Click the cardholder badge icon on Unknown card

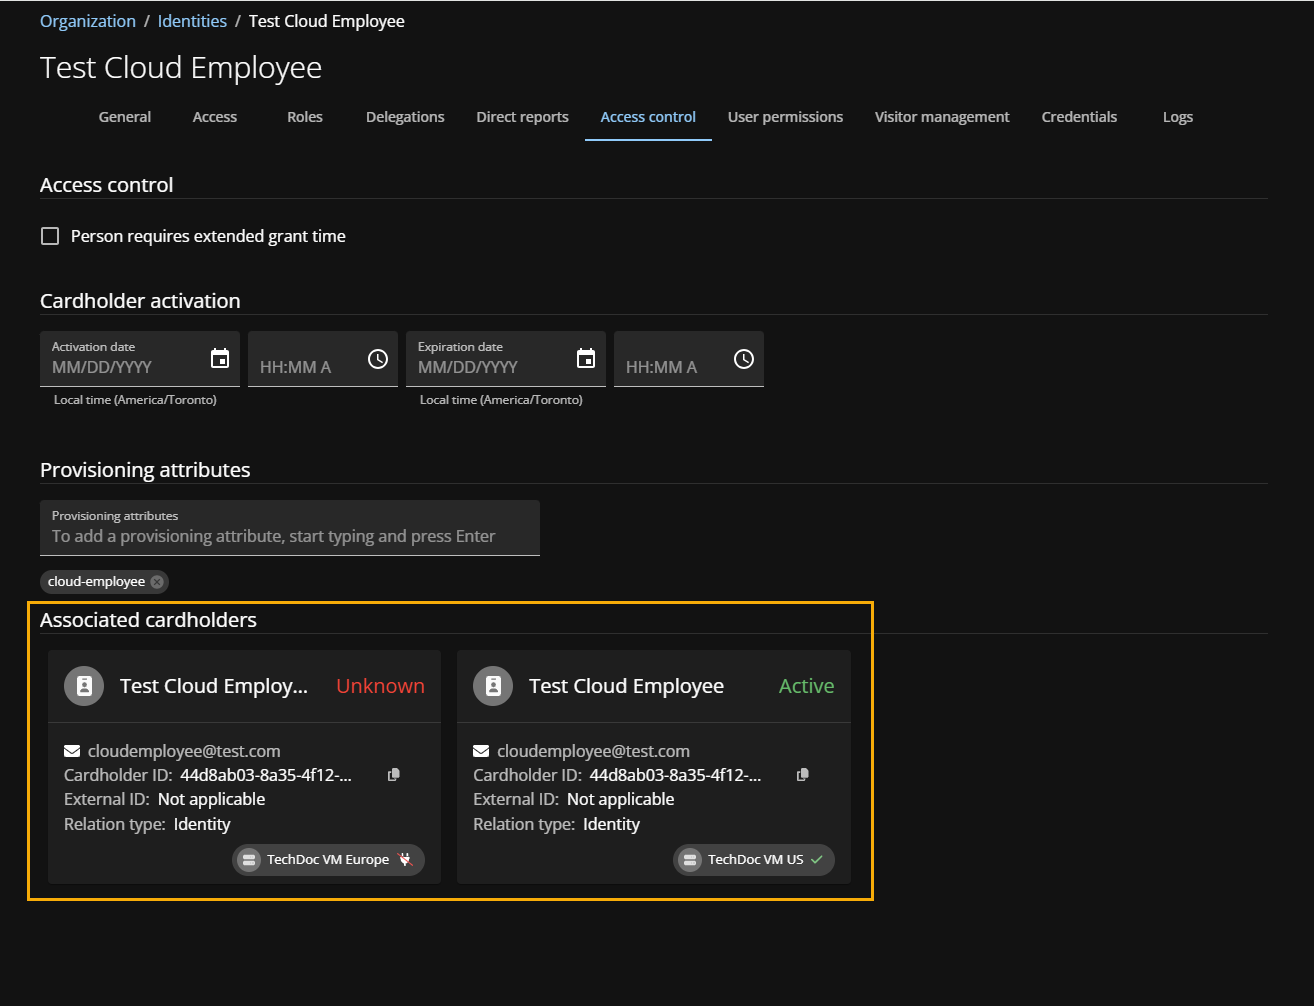[84, 686]
